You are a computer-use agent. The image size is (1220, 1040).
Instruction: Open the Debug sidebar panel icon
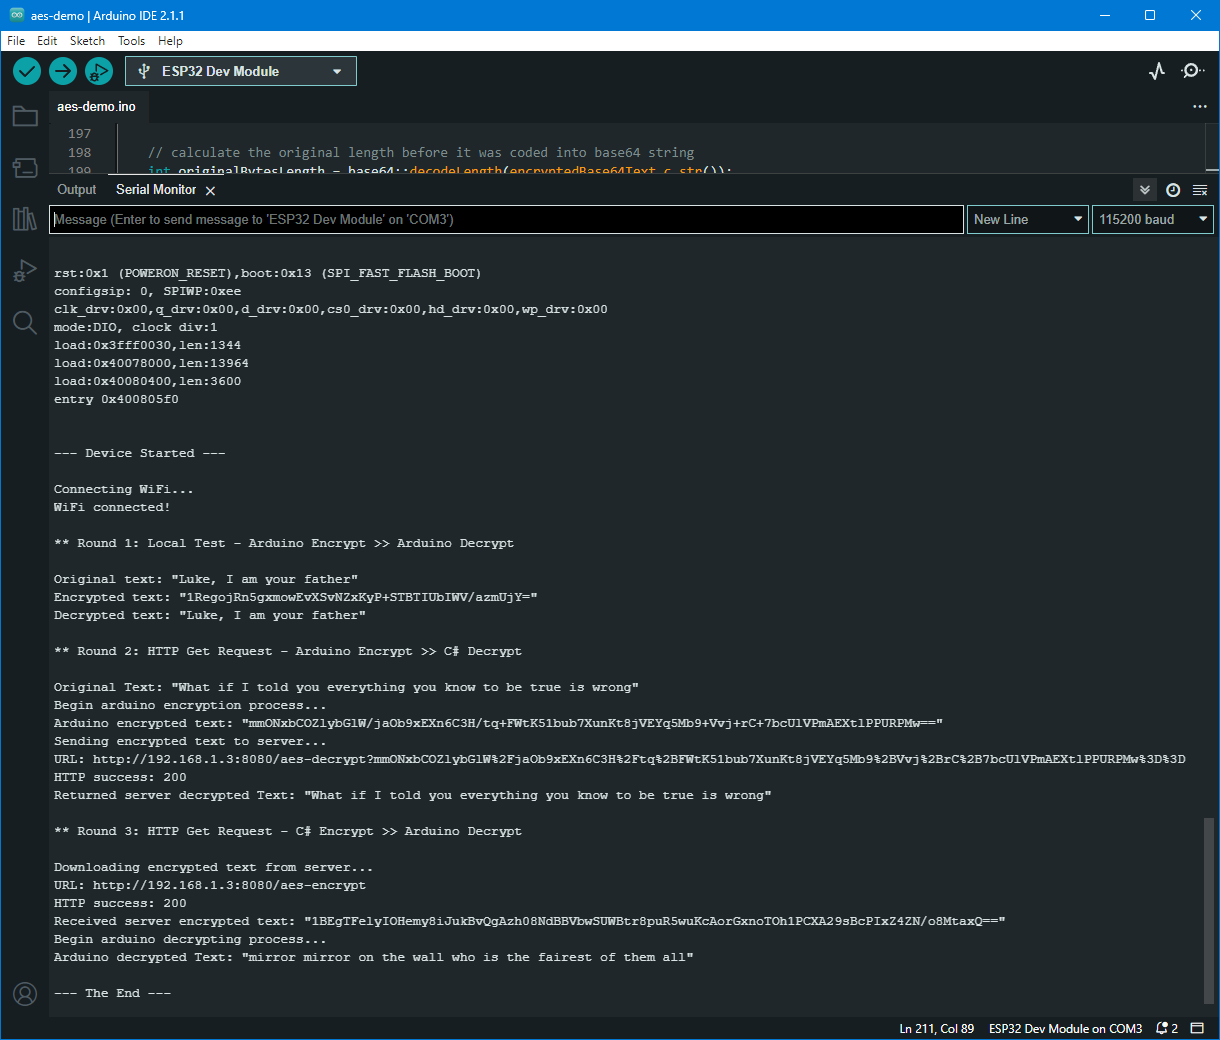click(x=25, y=270)
